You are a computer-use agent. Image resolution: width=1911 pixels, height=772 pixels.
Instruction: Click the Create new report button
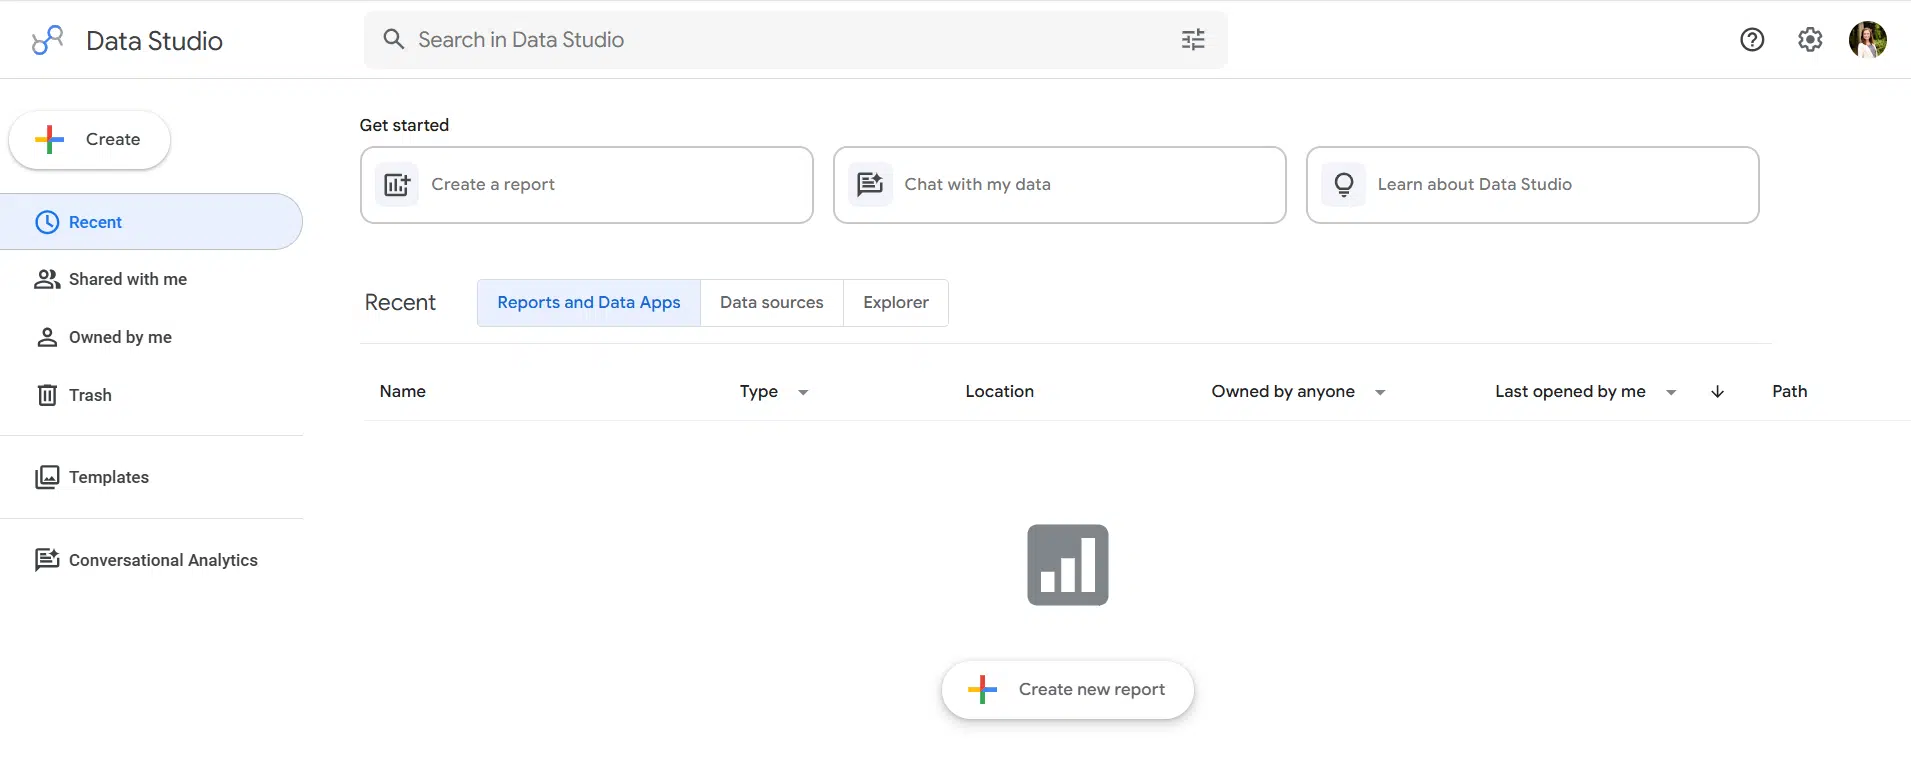[1068, 690]
